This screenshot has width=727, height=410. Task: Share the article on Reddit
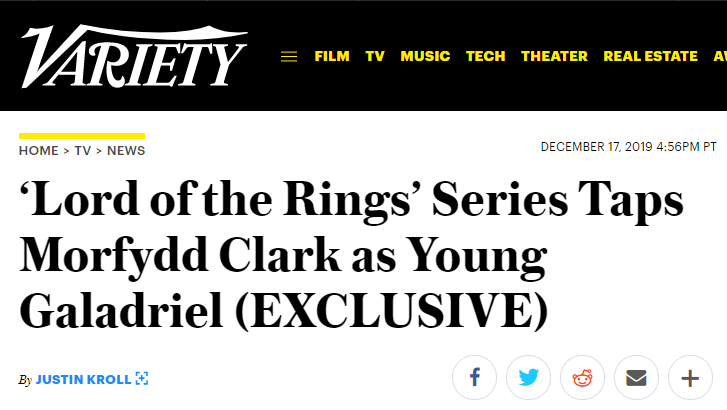pyautogui.click(x=582, y=378)
